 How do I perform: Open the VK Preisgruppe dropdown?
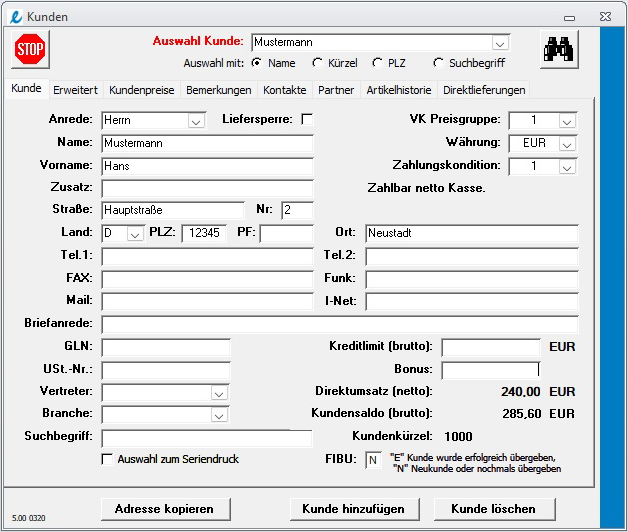pos(567,121)
